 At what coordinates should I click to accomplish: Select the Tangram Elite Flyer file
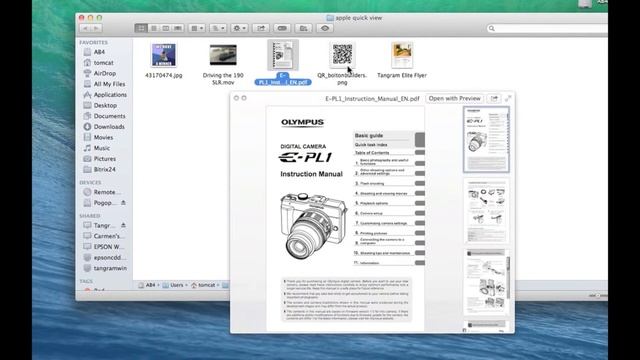click(402, 55)
